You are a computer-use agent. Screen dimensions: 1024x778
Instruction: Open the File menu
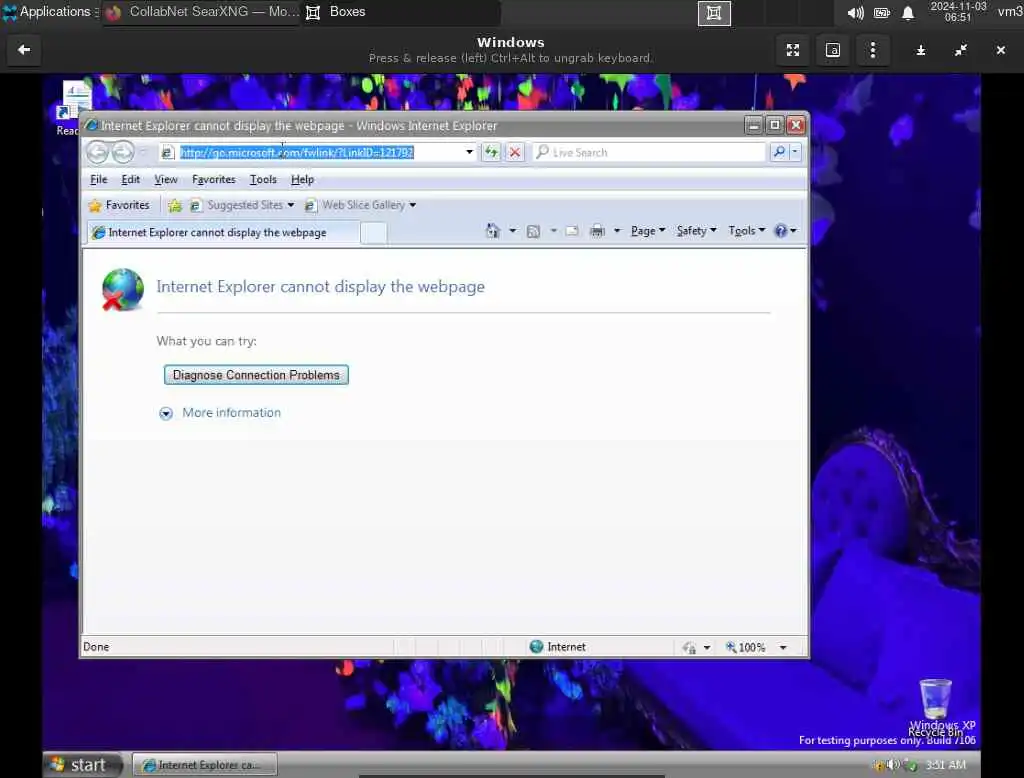pyautogui.click(x=99, y=180)
